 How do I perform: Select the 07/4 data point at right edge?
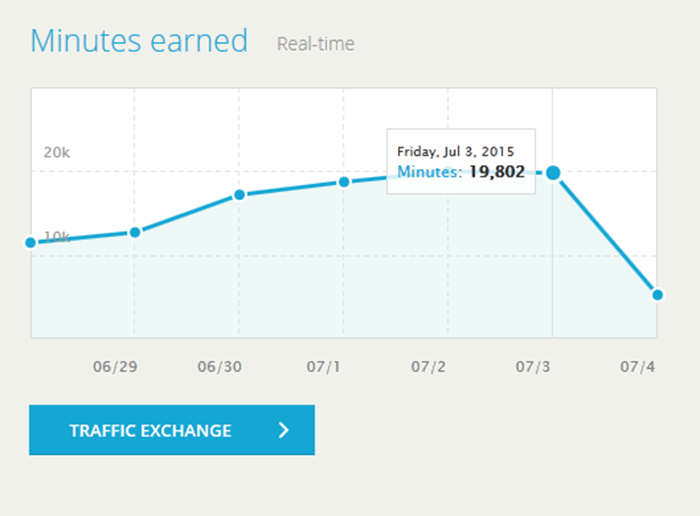[x=657, y=294]
